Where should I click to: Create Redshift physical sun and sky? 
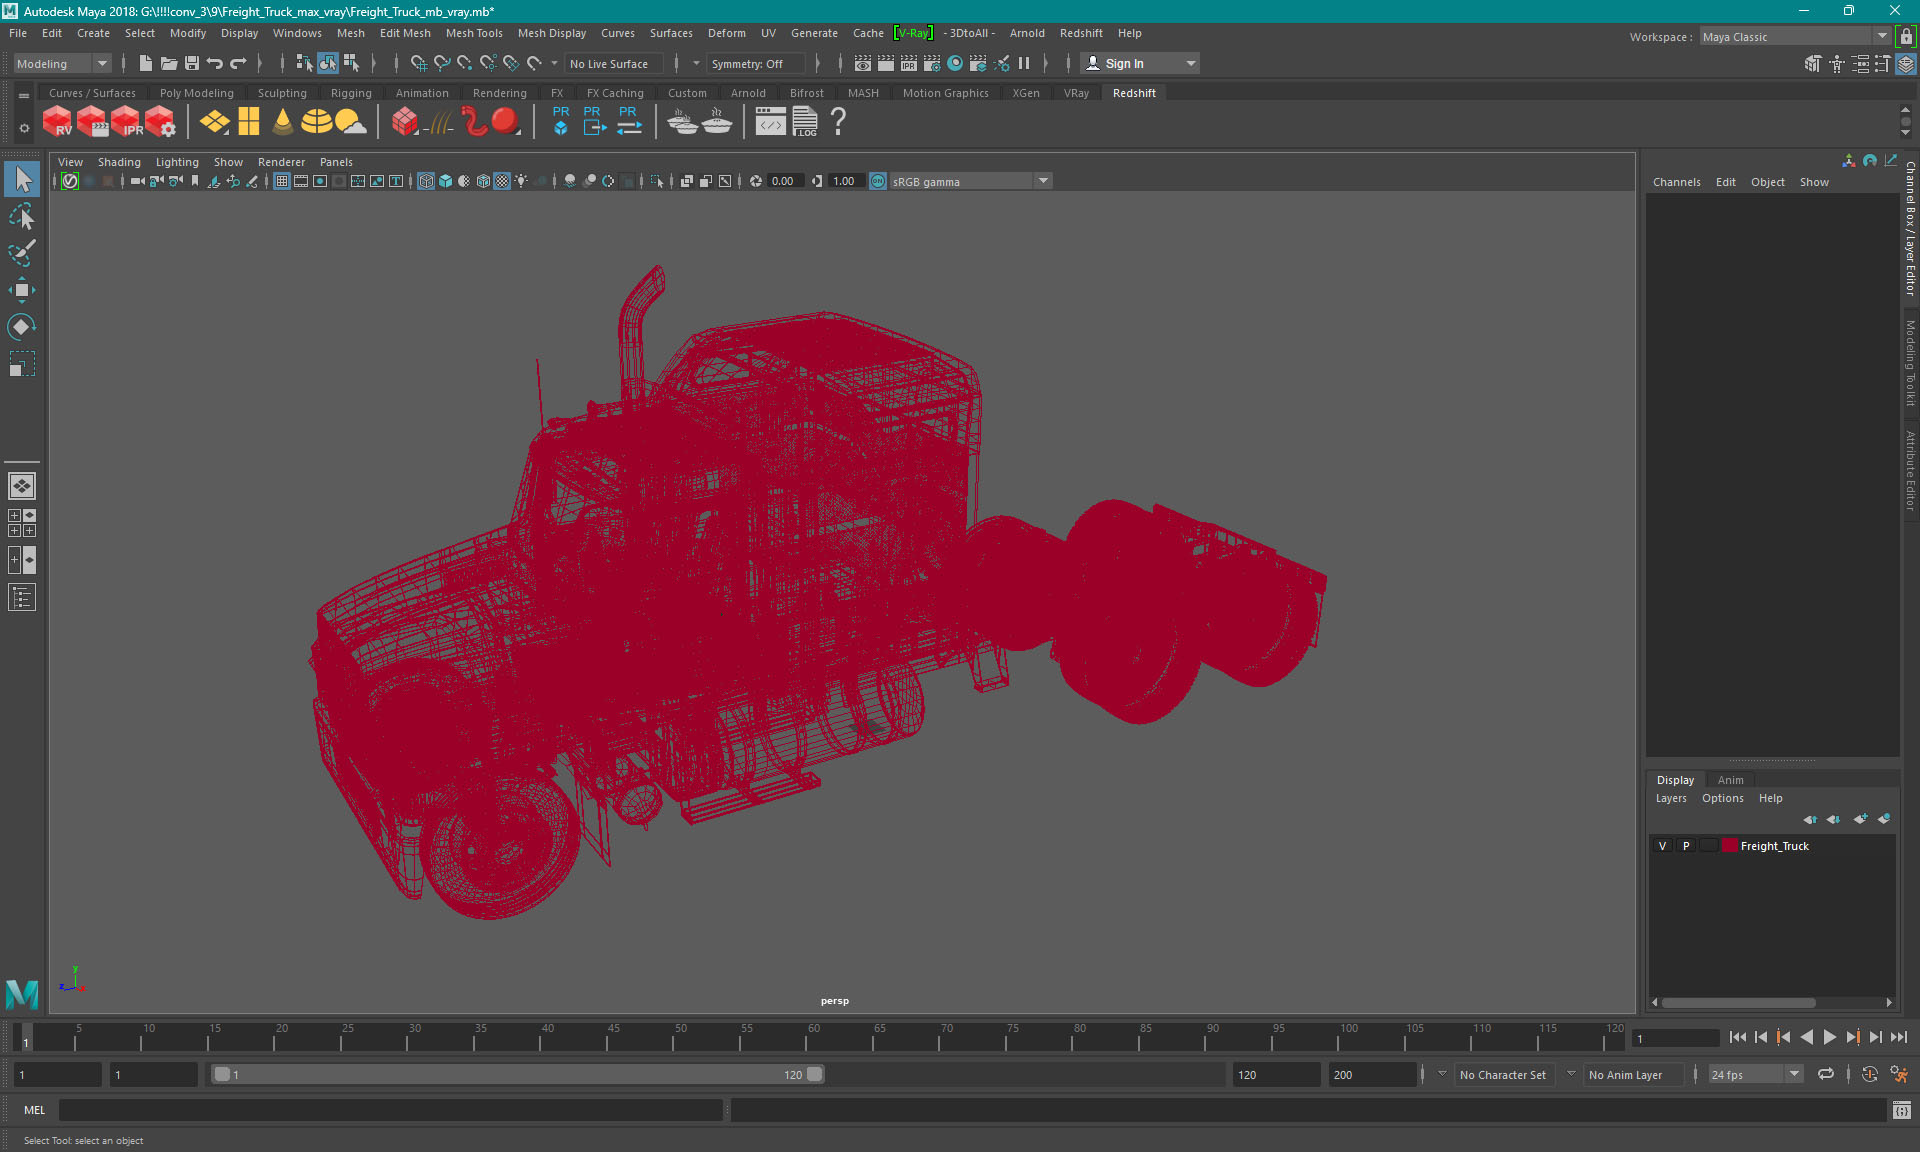coord(350,122)
